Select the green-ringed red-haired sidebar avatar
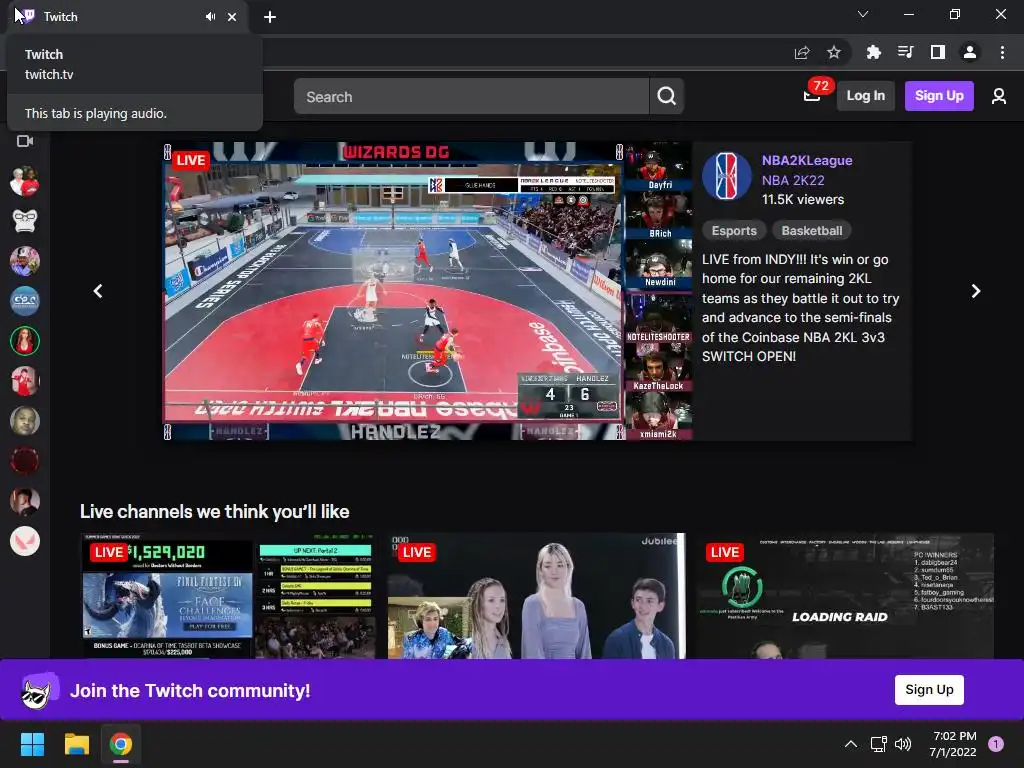Screen dimensions: 1024x768 pyautogui.click(x=25, y=341)
